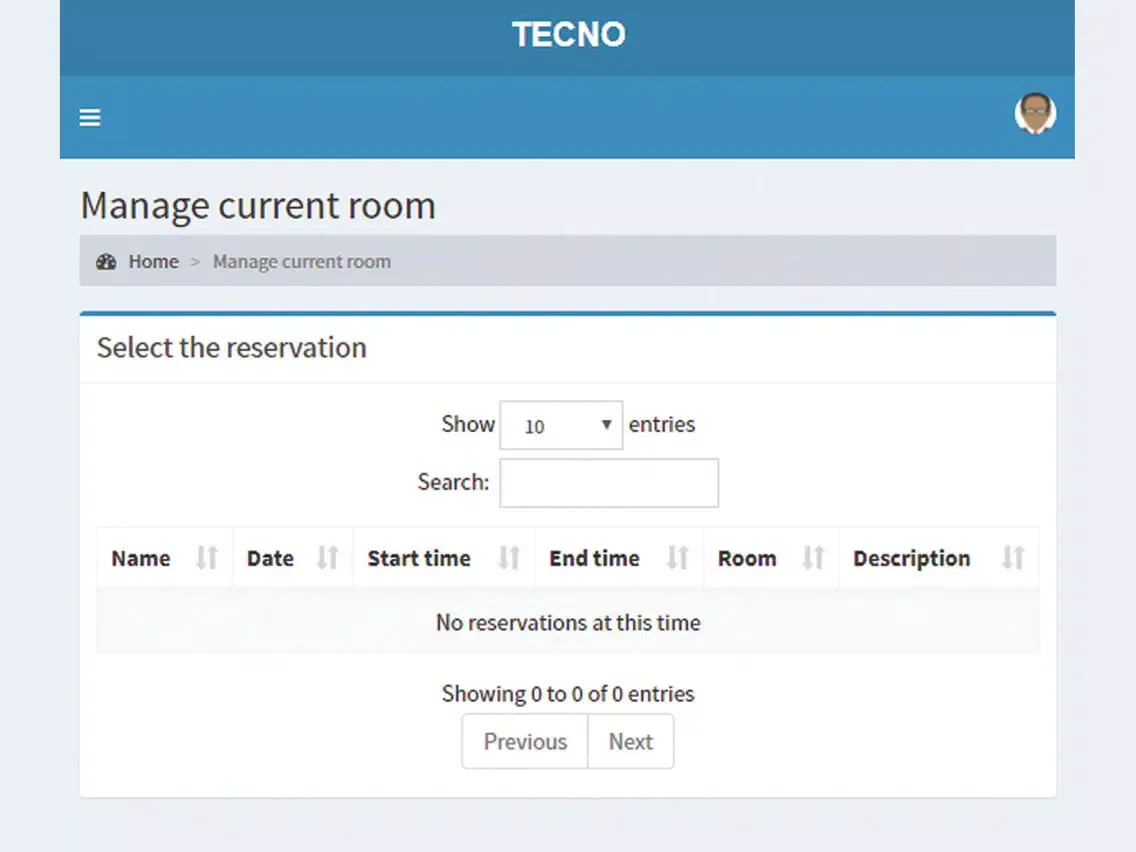Click 'Showing 0 to 0 of 0 entries'
The width and height of the screenshot is (1136, 852).
coord(568,693)
